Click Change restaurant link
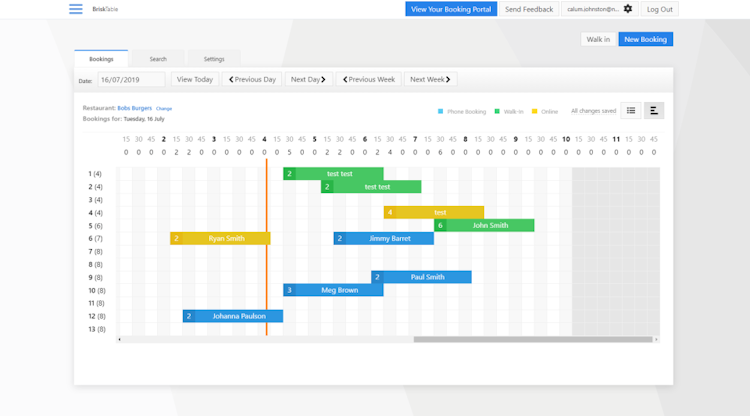This screenshot has width=750, height=416. coord(164,109)
